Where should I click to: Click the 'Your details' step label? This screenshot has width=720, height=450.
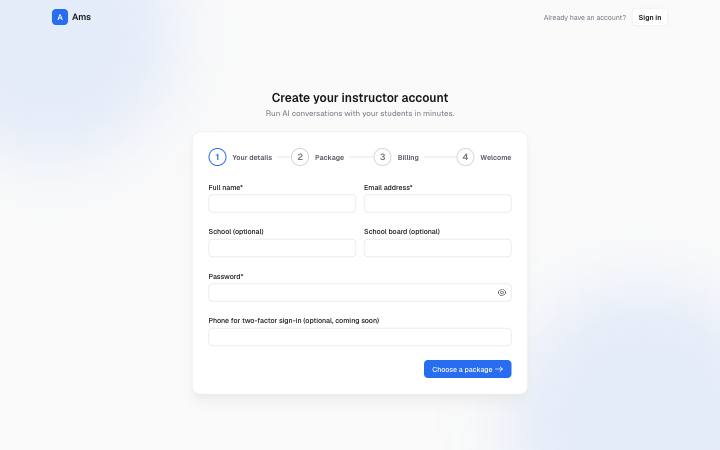[252, 158]
